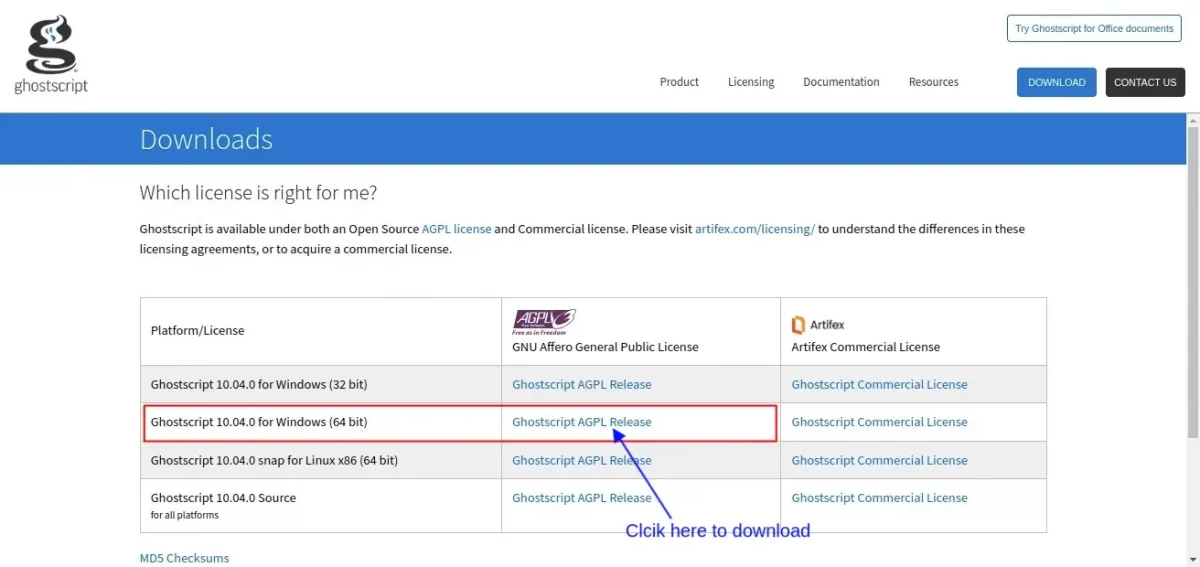This screenshot has width=1200, height=567.
Task: Open the Product menu
Action: 679,82
